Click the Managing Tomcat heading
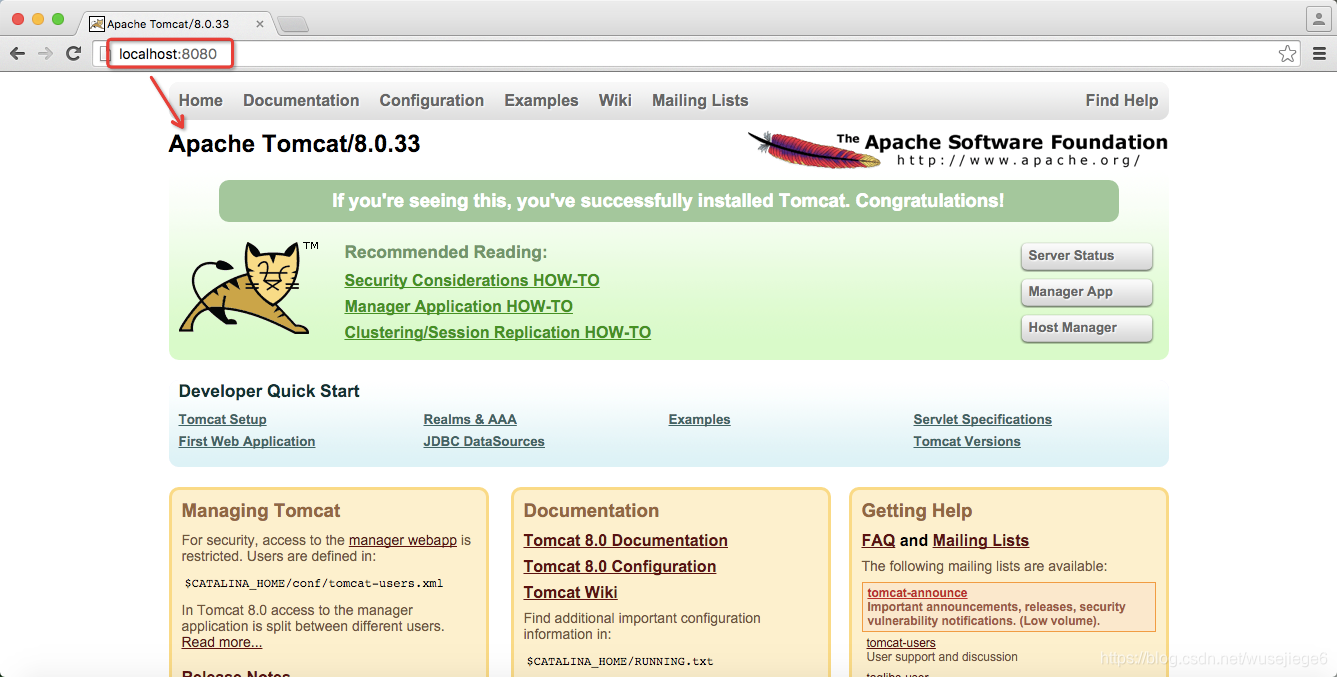The height and width of the screenshot is (677, 1337). (x=261, y=511)
